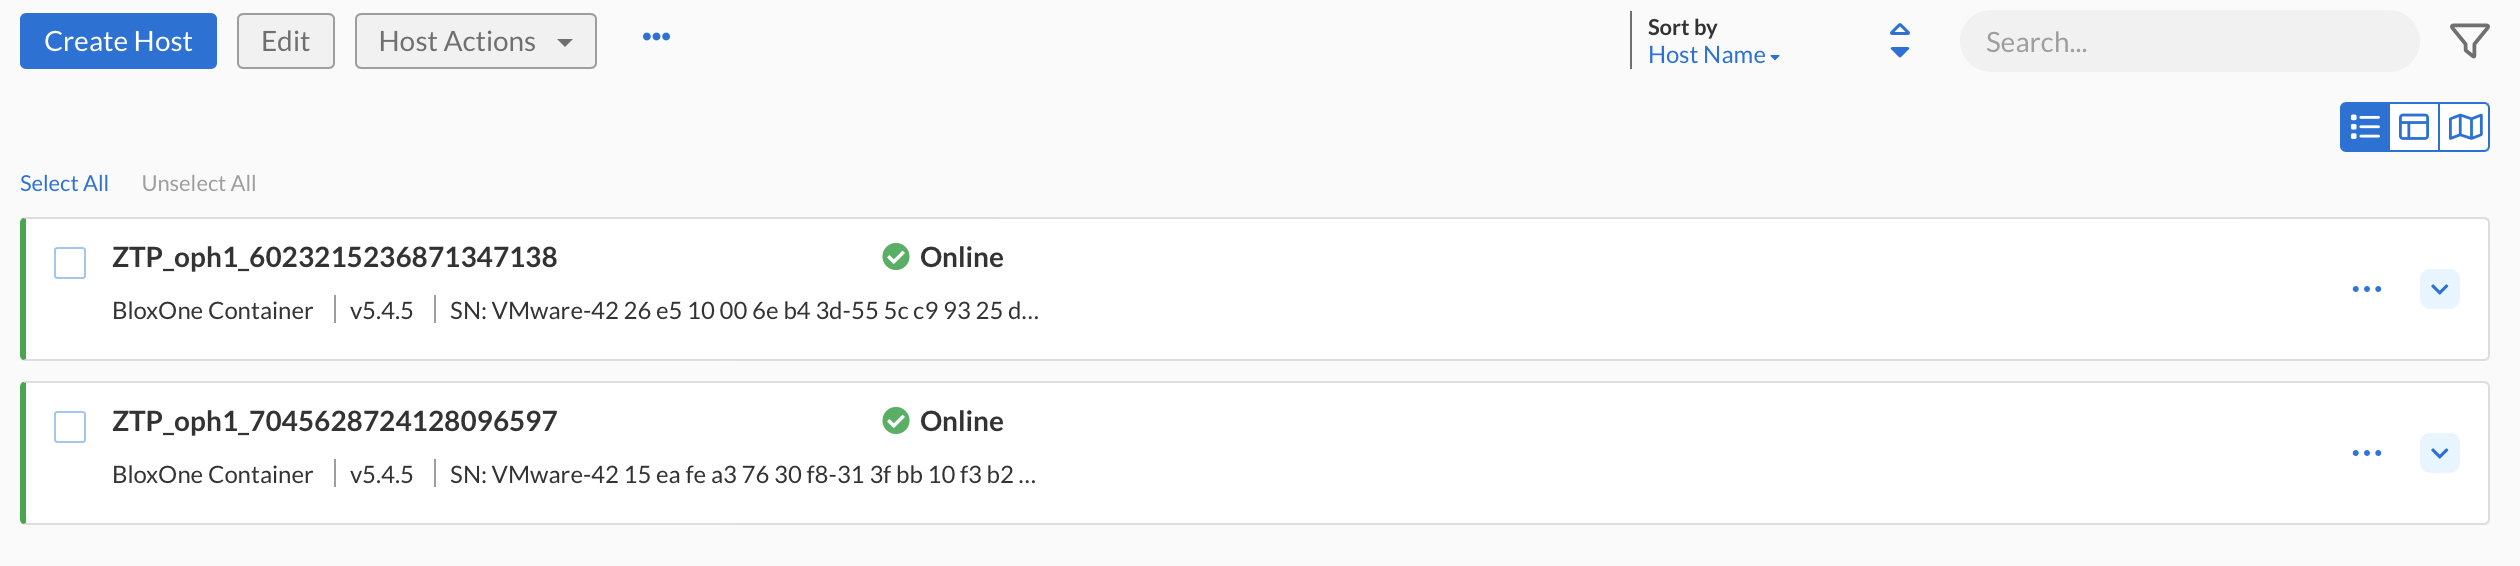Open the filter funnel icon

coord(2469,41)
